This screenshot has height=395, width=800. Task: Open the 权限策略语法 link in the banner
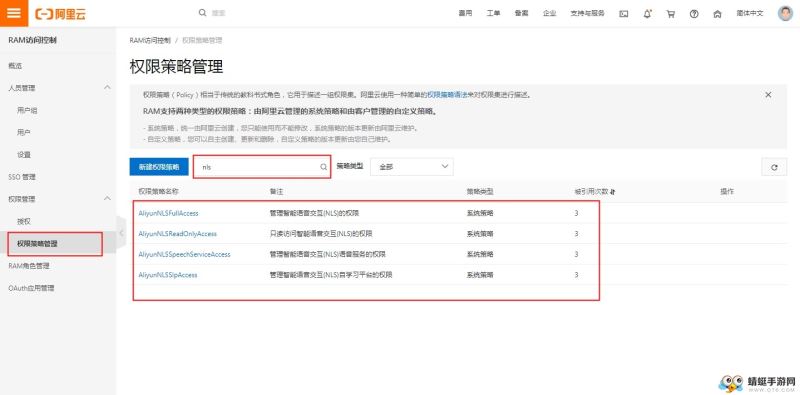pyautogui.click(x=447, y=95)
